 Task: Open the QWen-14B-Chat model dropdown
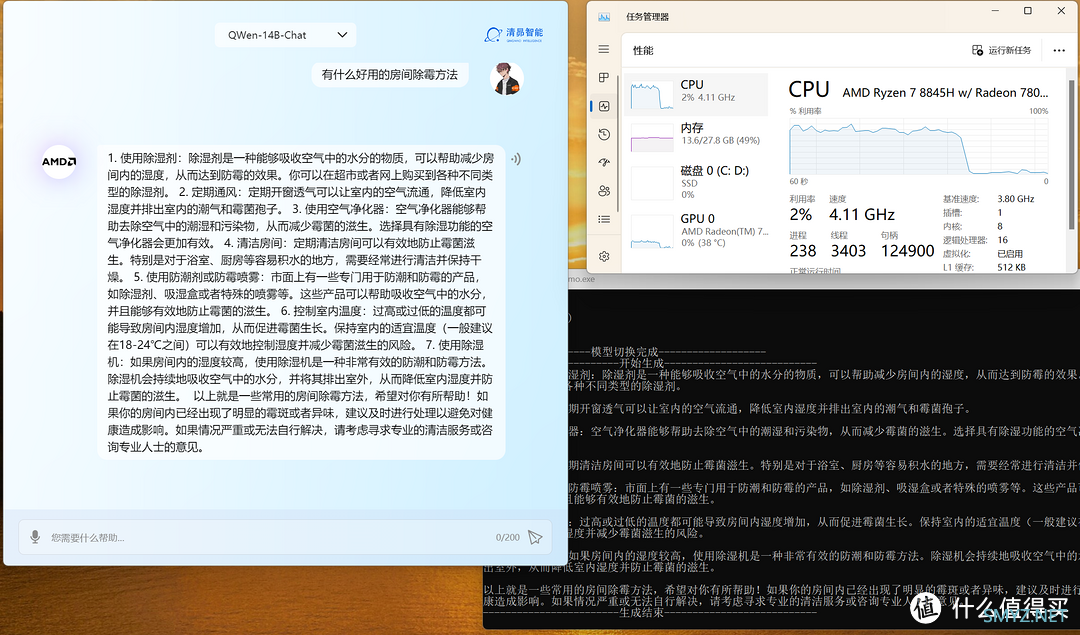286,35
